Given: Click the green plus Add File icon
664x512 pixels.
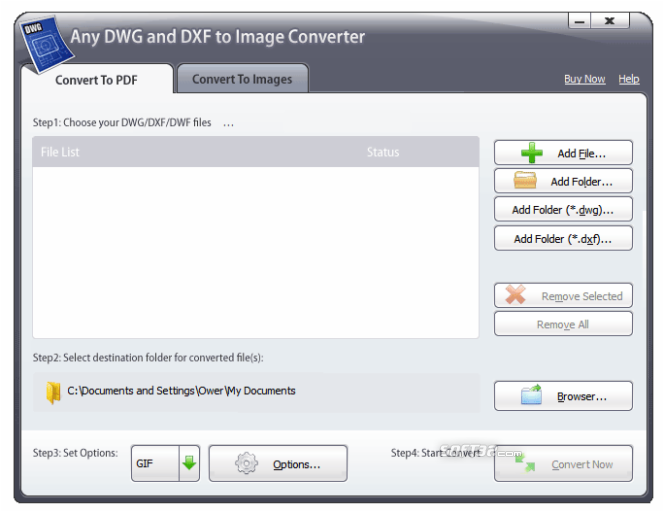Looking at the screenshot, I should coord(531,152).
